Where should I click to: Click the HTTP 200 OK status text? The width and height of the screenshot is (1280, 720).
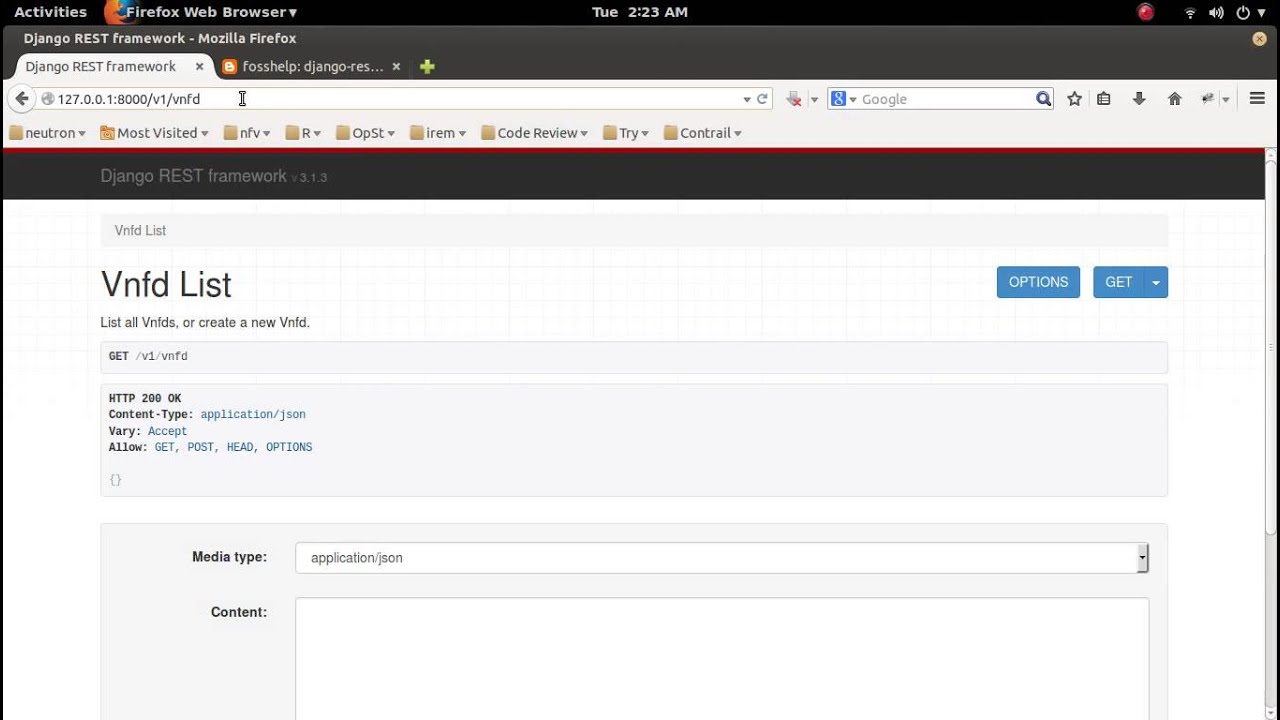[x=145, y=399]
